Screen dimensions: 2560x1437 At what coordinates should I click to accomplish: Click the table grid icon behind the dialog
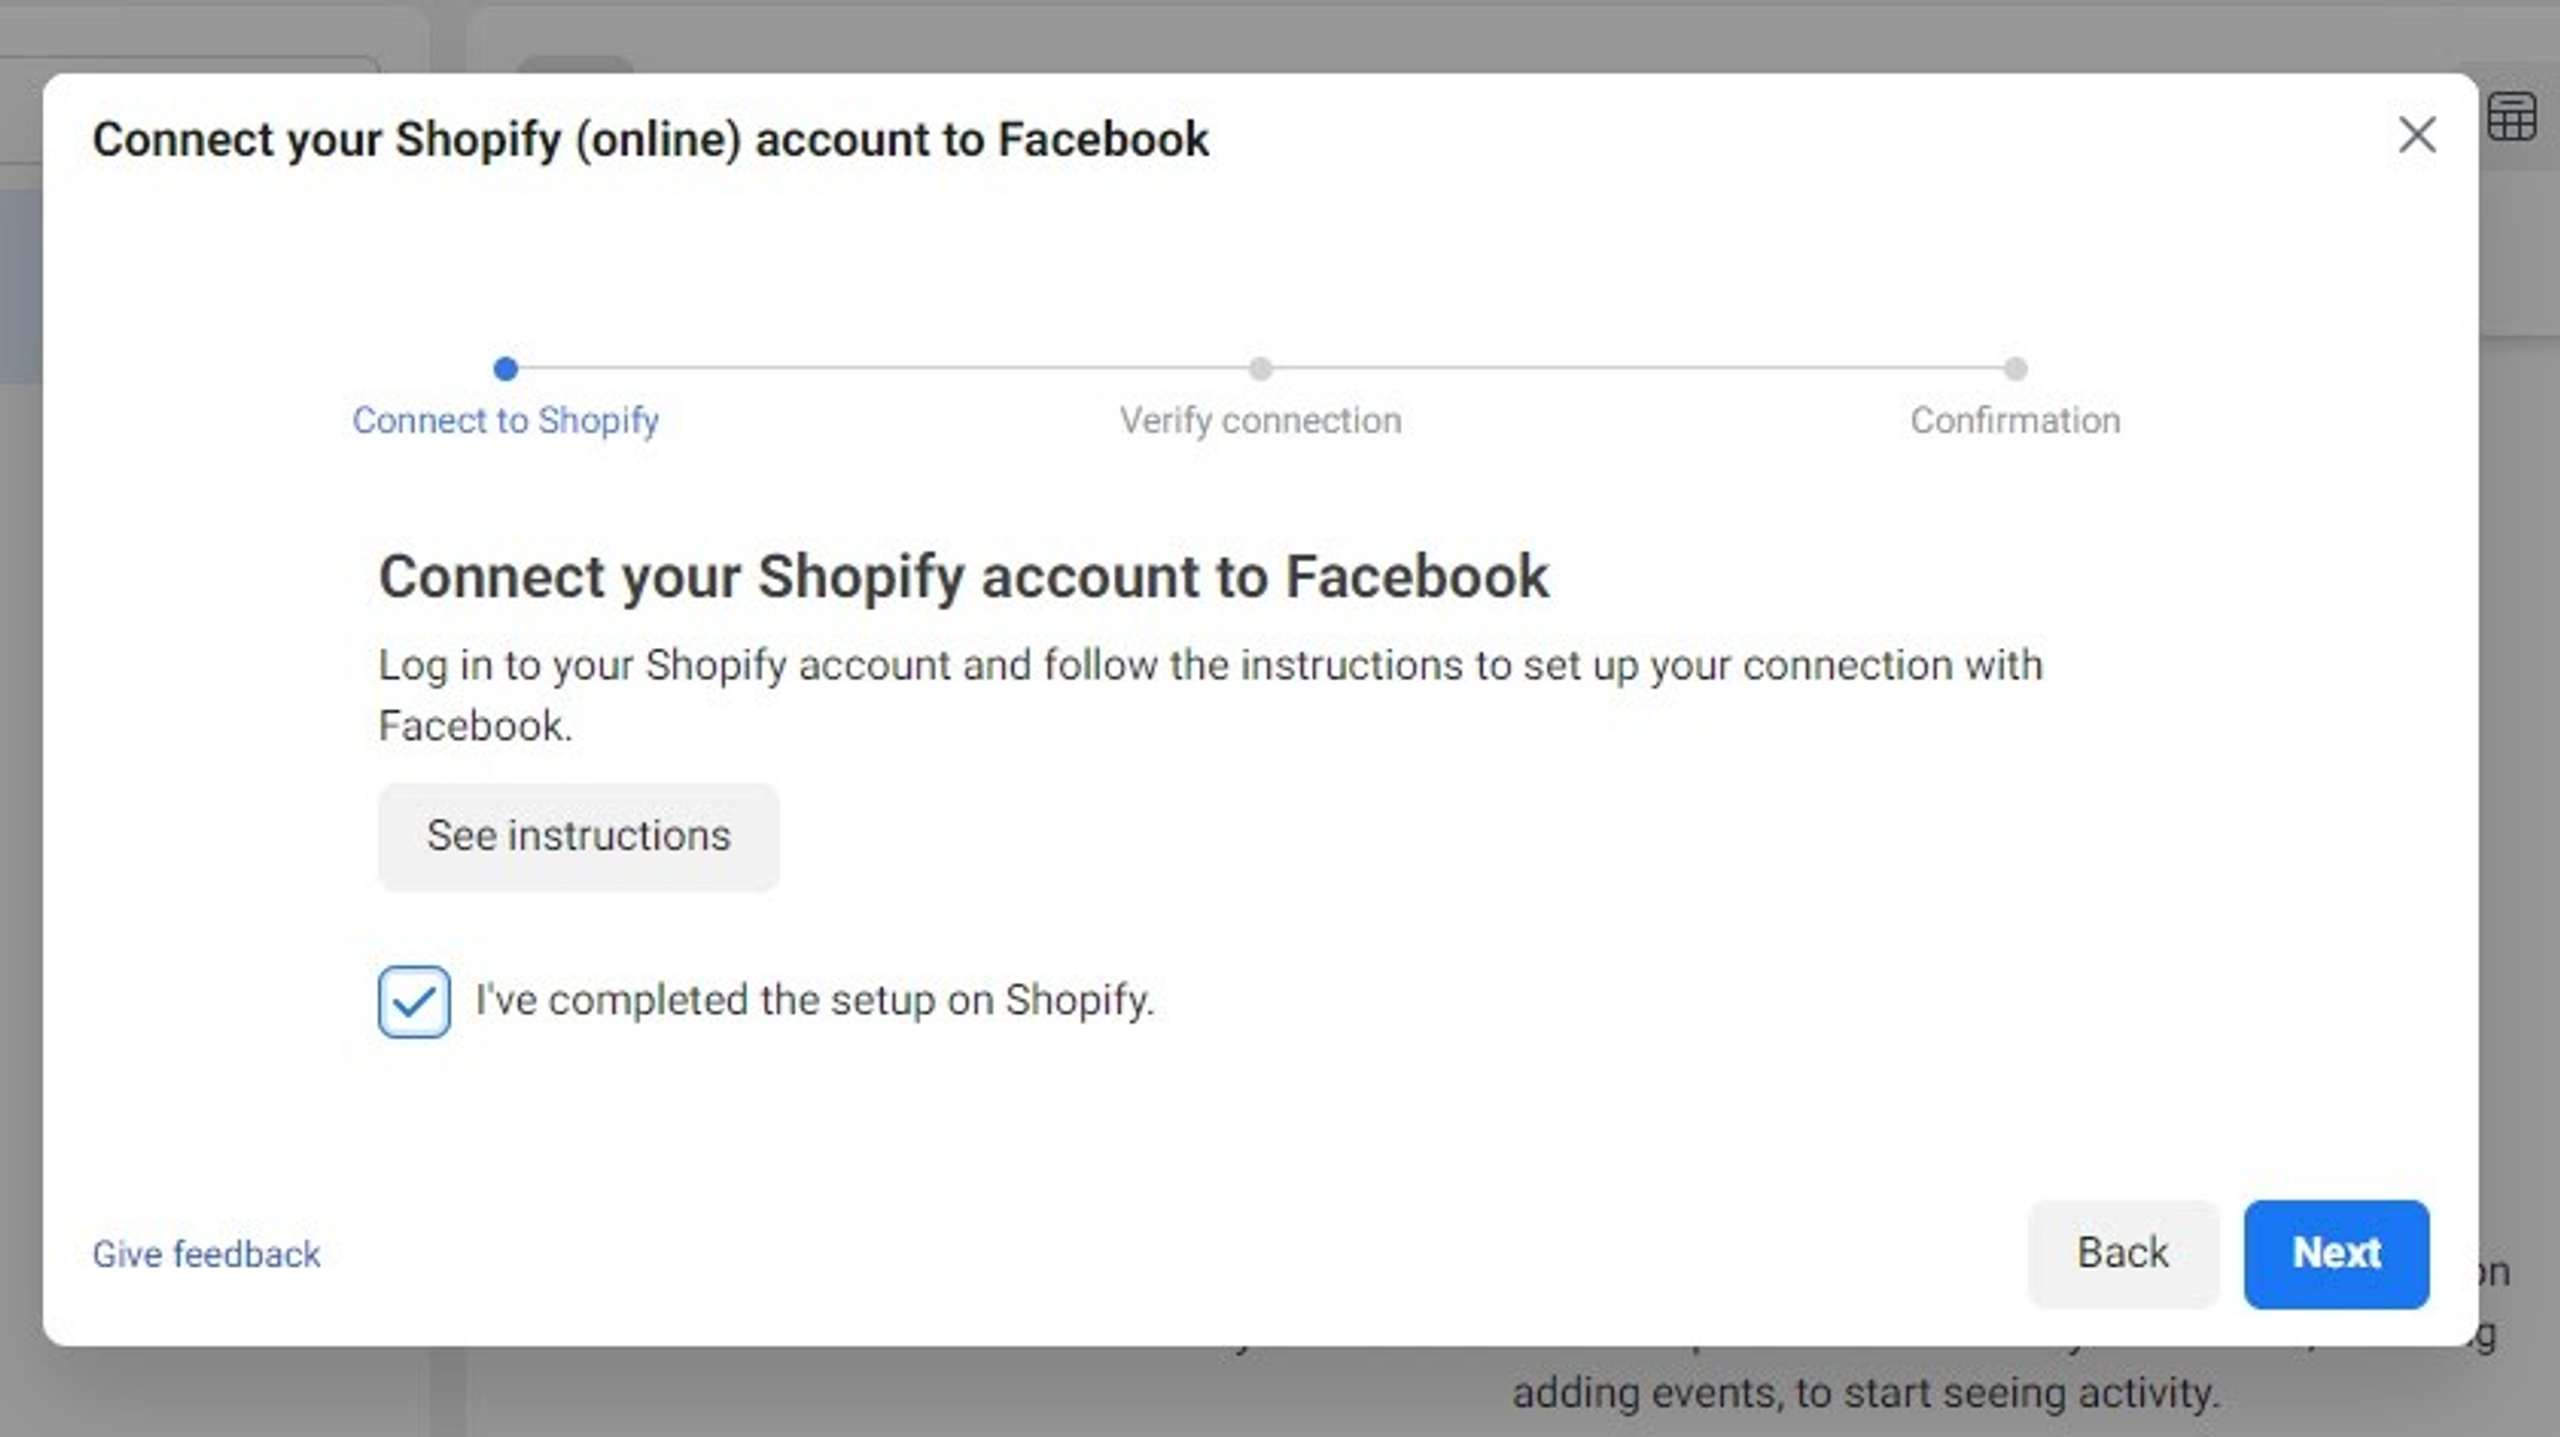pos(2511,119)
